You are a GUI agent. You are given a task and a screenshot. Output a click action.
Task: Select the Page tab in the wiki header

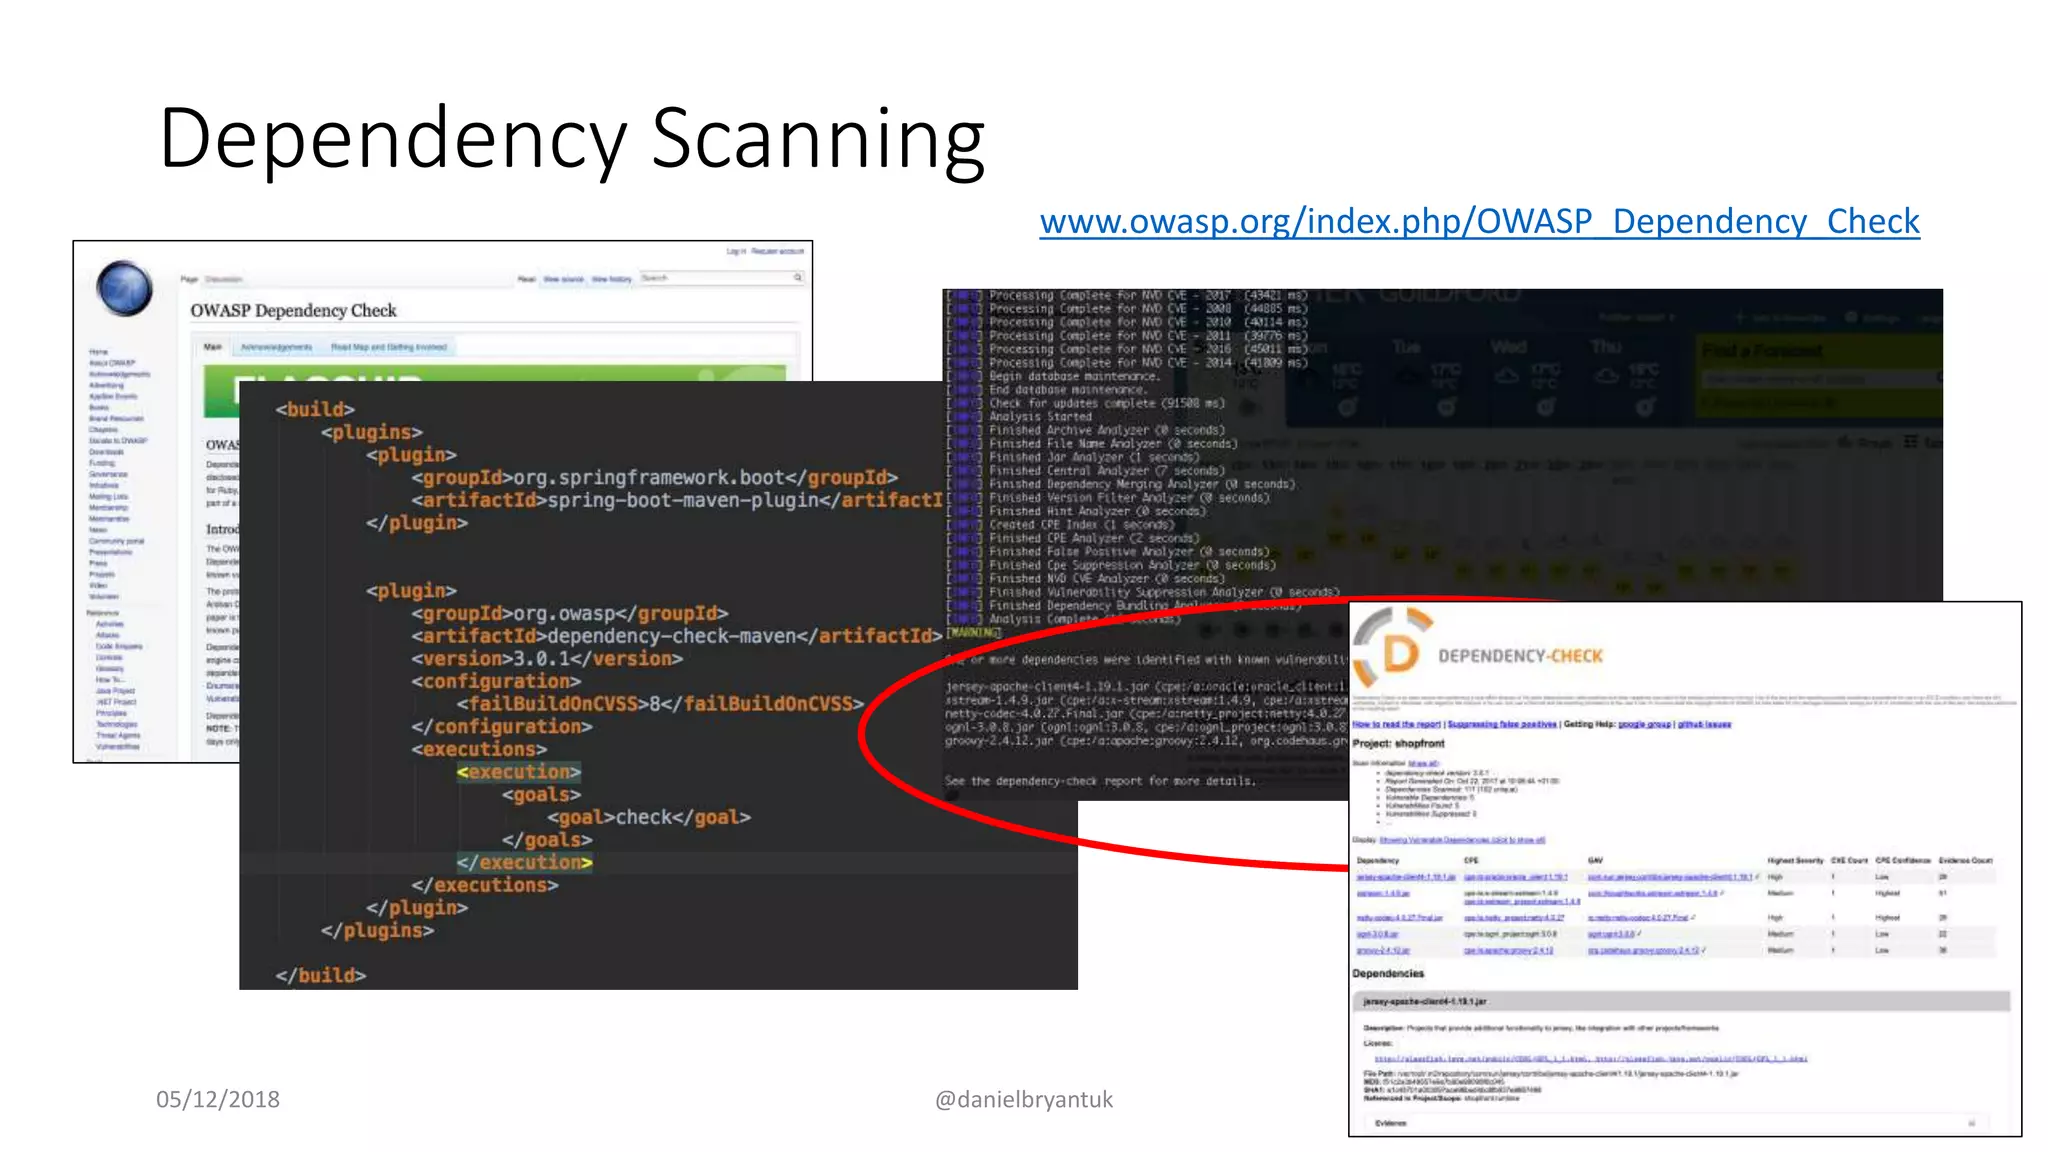tap(189, 280)
